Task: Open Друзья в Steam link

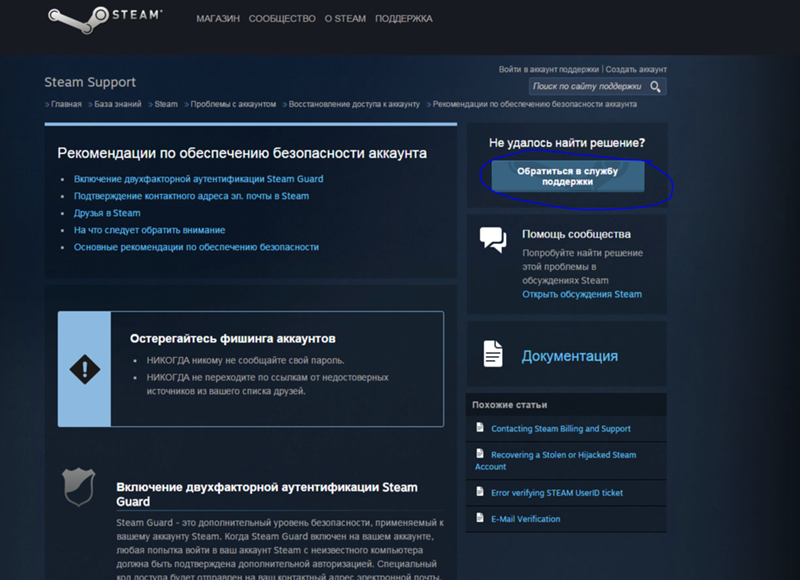Action: pyautogui.click(x=107, y=213)
